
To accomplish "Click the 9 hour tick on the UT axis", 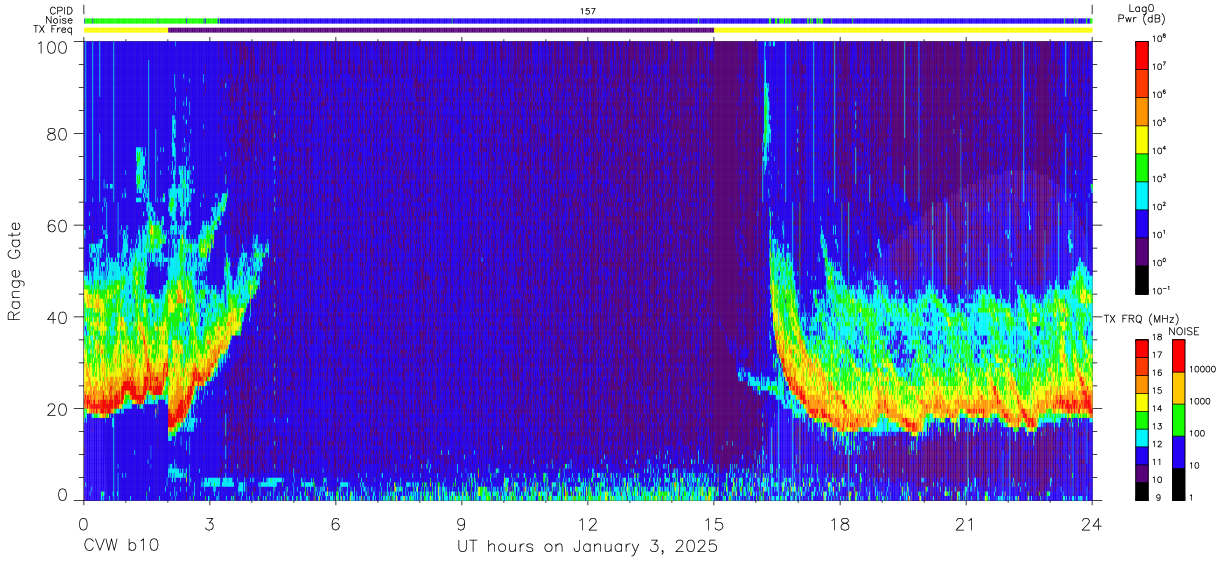I will pos(462,524).
